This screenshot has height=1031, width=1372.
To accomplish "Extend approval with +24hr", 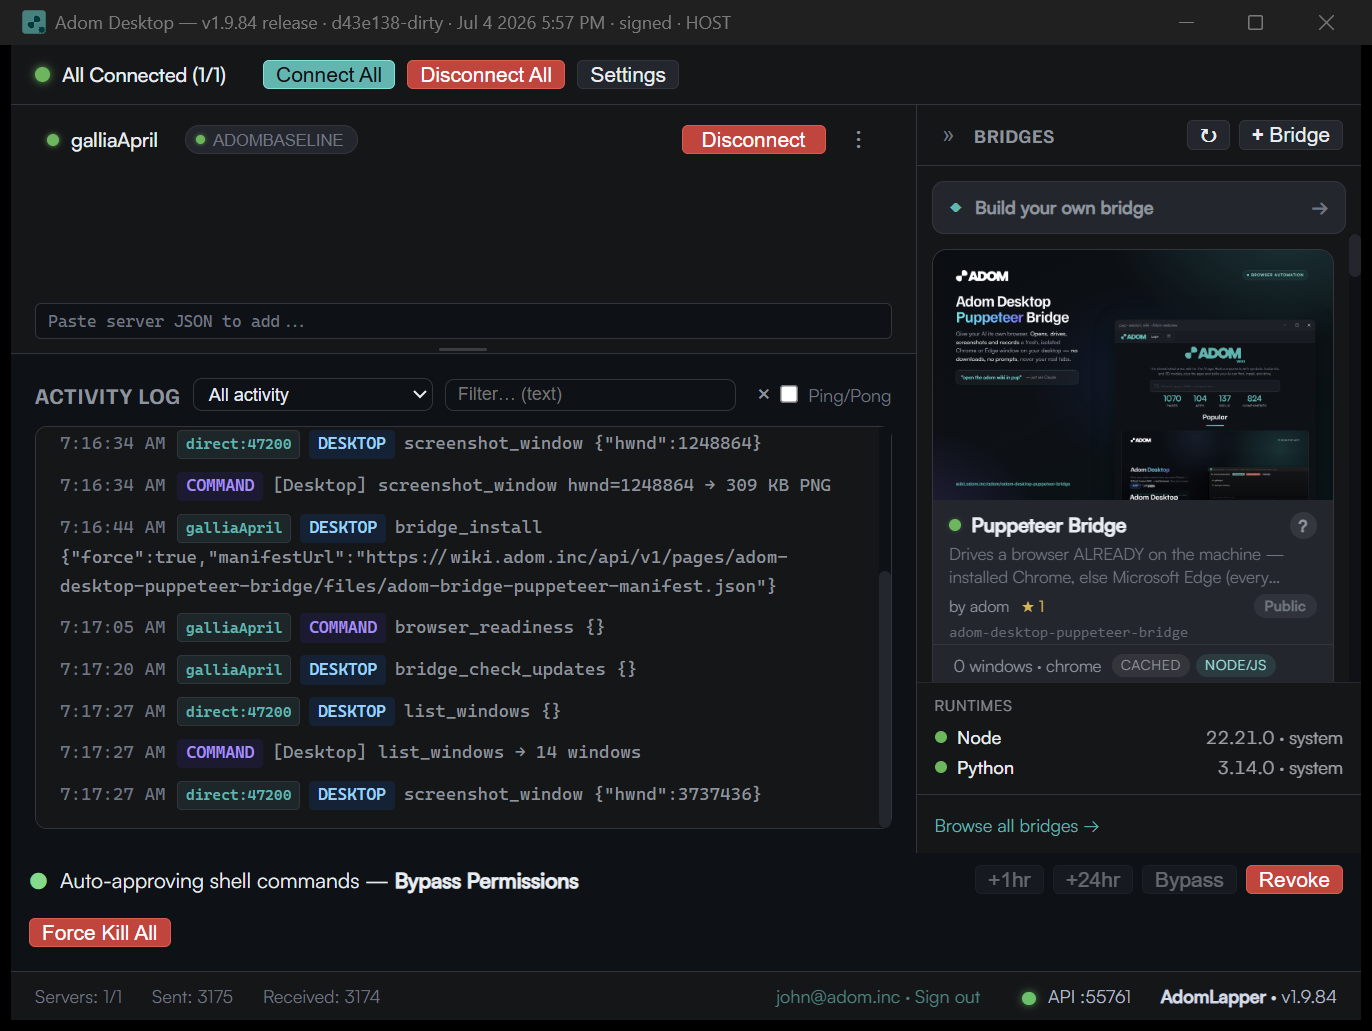I will 1093,880.
